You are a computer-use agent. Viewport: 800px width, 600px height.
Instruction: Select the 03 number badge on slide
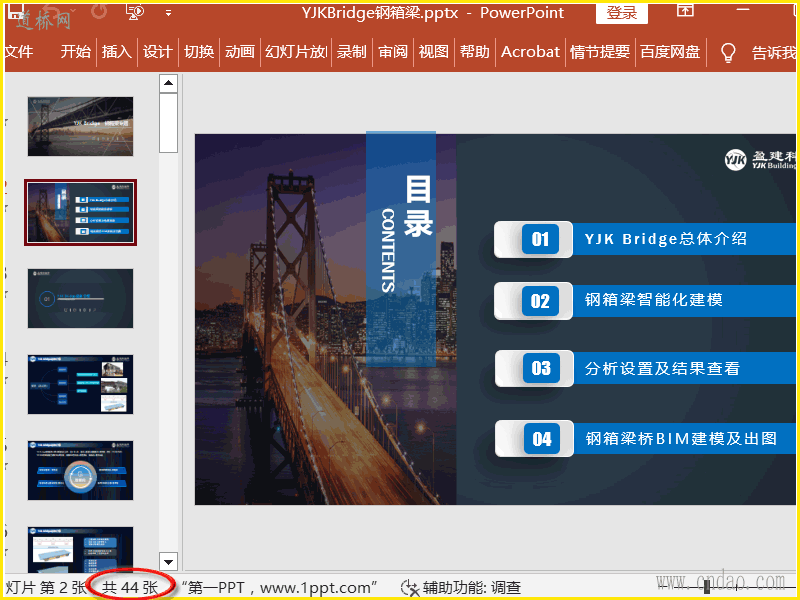pyautogui.click(x=541, y=368)
